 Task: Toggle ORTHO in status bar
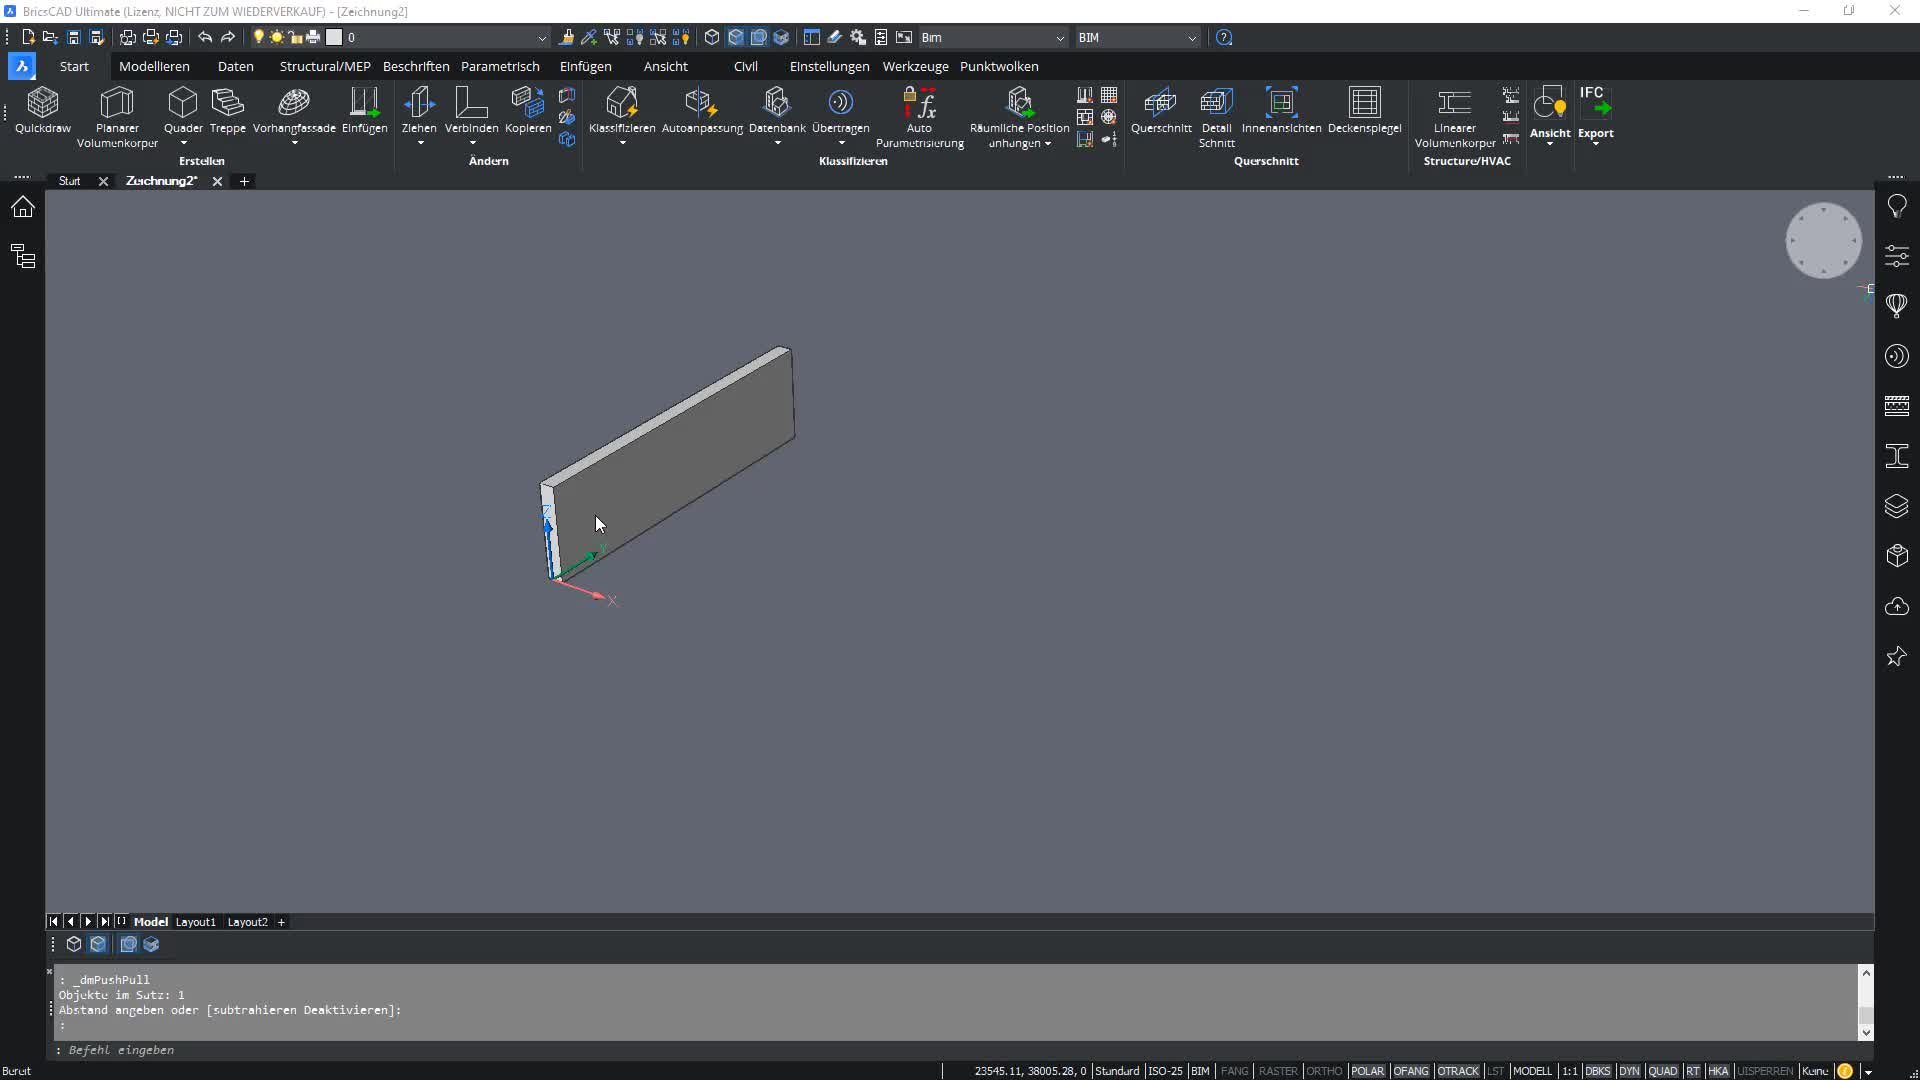pos(1324,1071)
